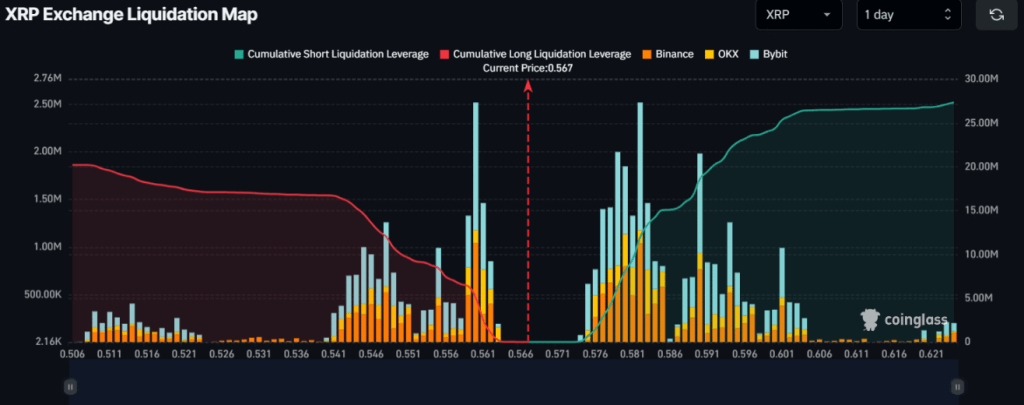Open the 1 day timeframe selector
This screenshot has width=1024, height=405.
click(x=909, y=15)
